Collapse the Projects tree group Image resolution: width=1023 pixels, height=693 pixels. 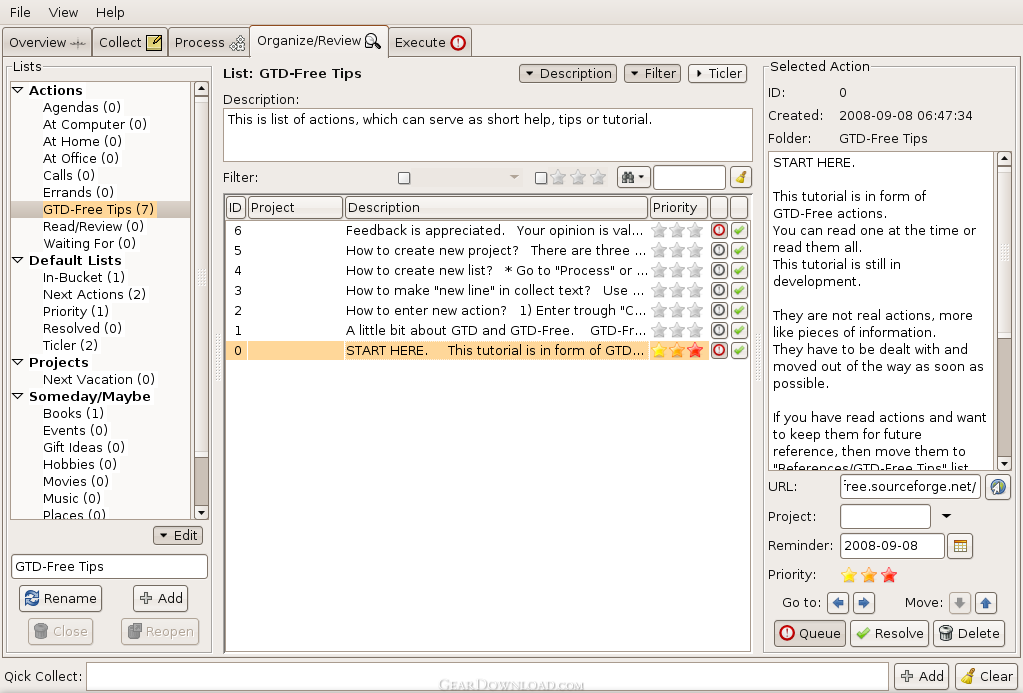click(x=18, y=362)
